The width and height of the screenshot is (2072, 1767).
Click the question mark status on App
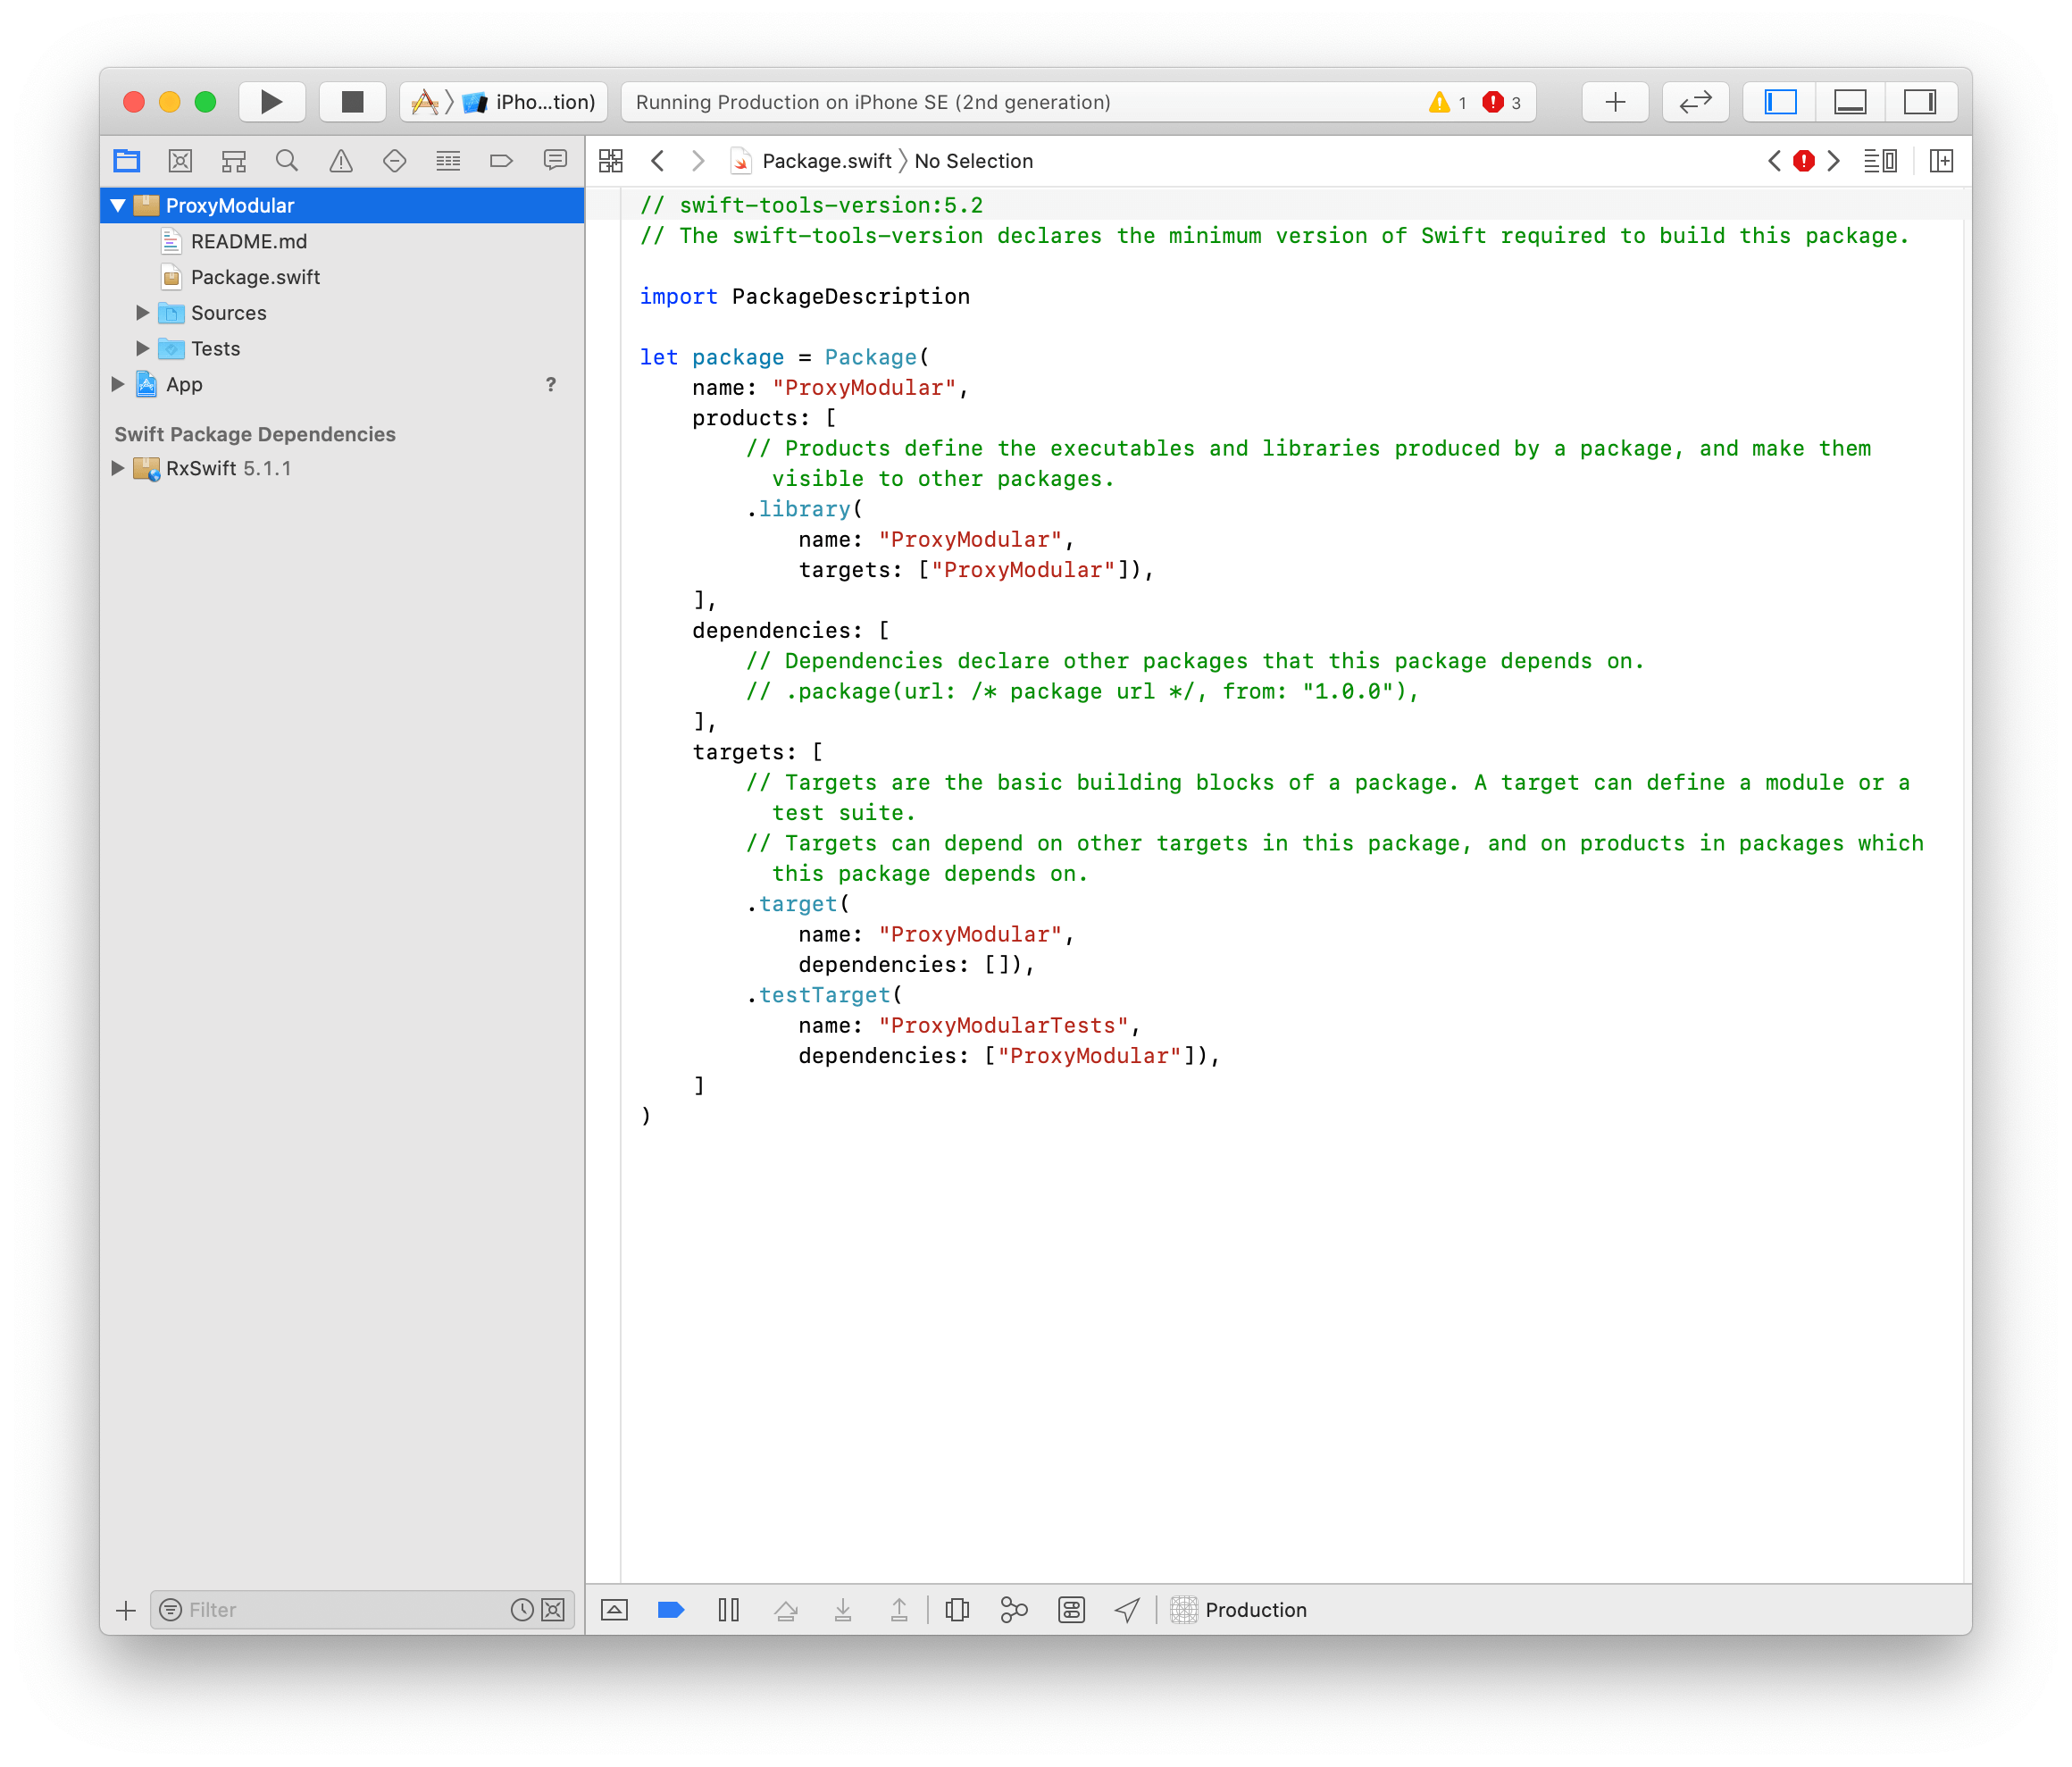click(550, 384)
